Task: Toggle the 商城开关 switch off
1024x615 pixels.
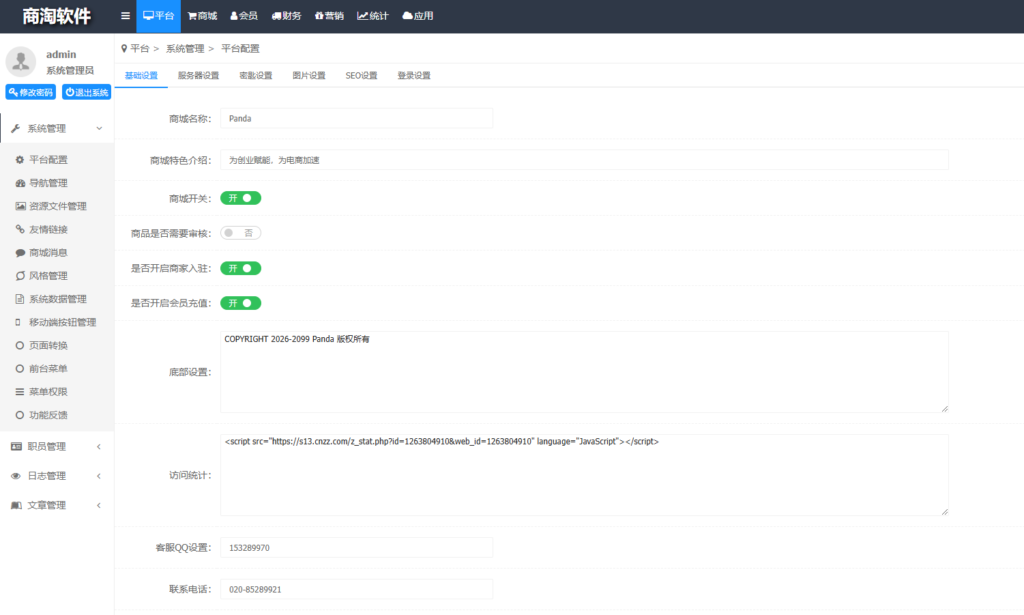Action: 240,198
